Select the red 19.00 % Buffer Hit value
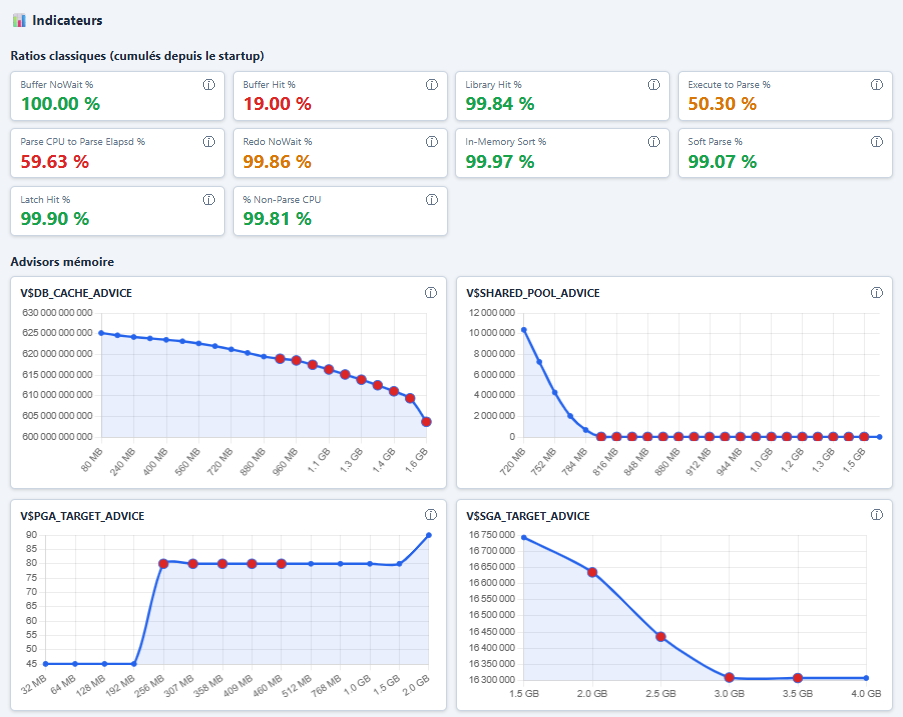This screenshot has width=903, height=717. pyautogui.click(x=277, y=104)
